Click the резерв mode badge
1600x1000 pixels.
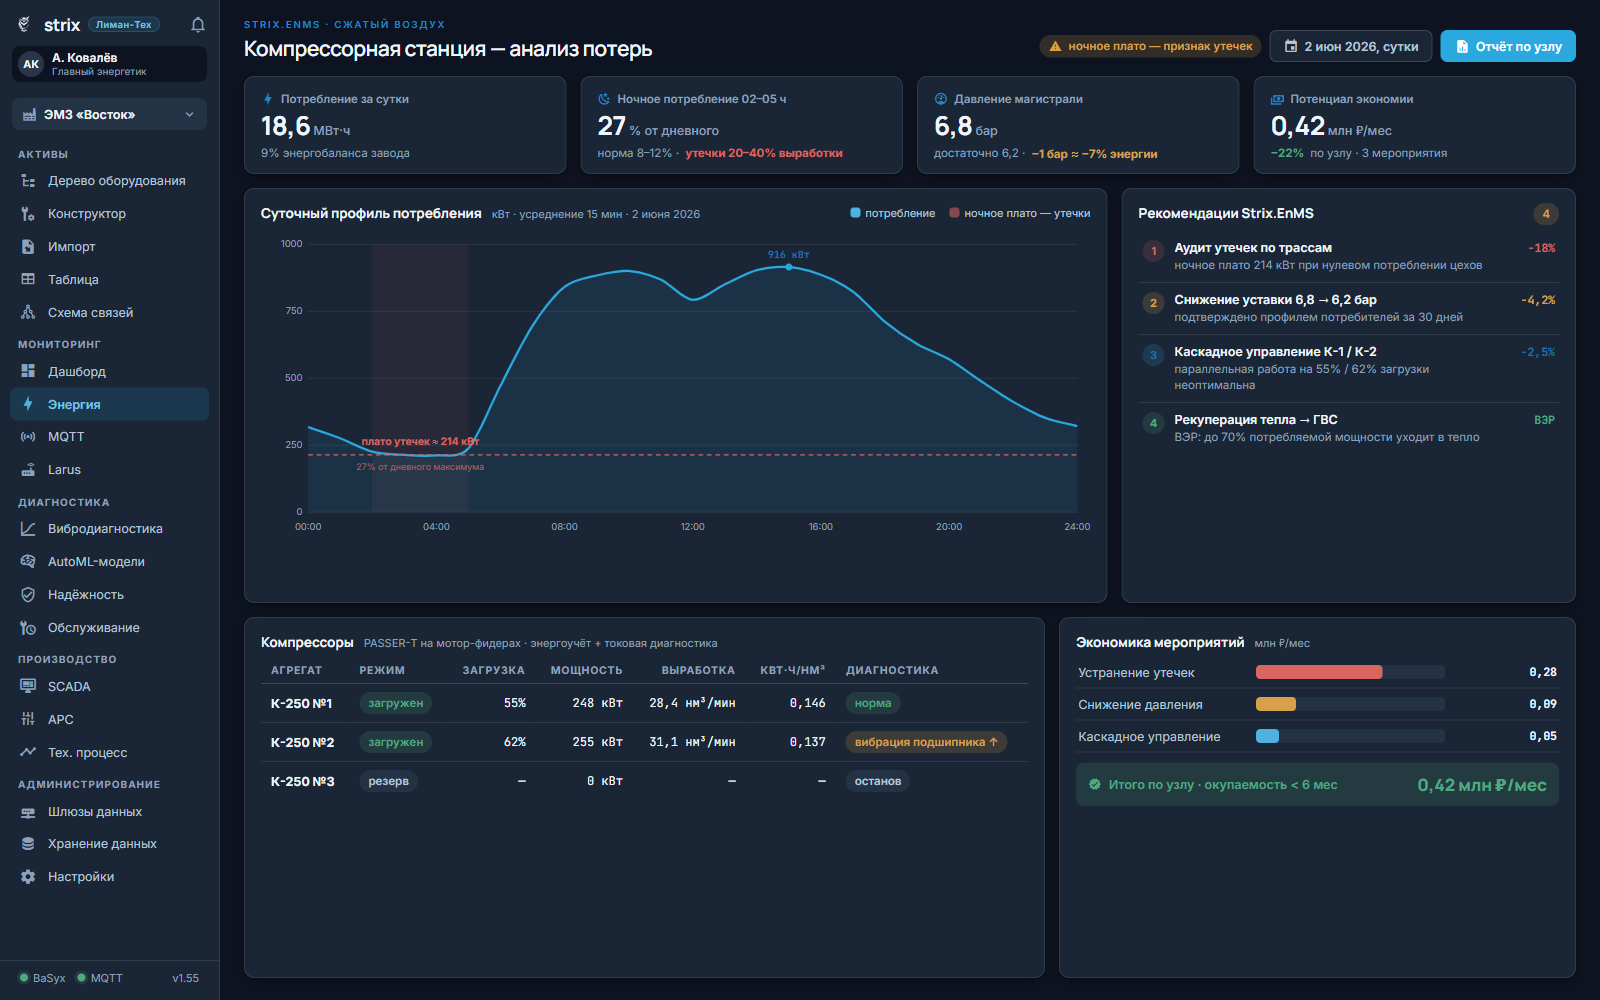coord(388,781)
